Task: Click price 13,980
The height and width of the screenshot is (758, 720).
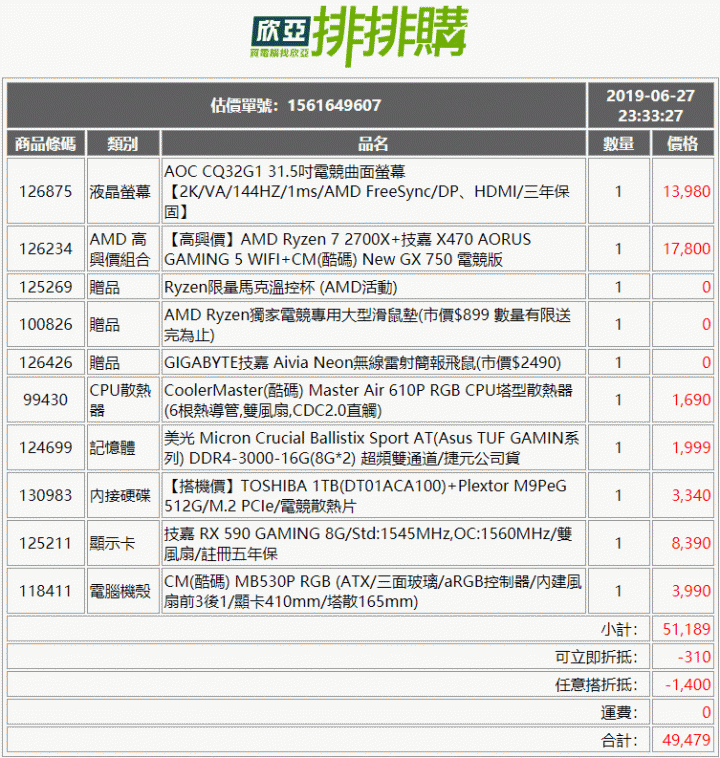Action: (686, 191)
